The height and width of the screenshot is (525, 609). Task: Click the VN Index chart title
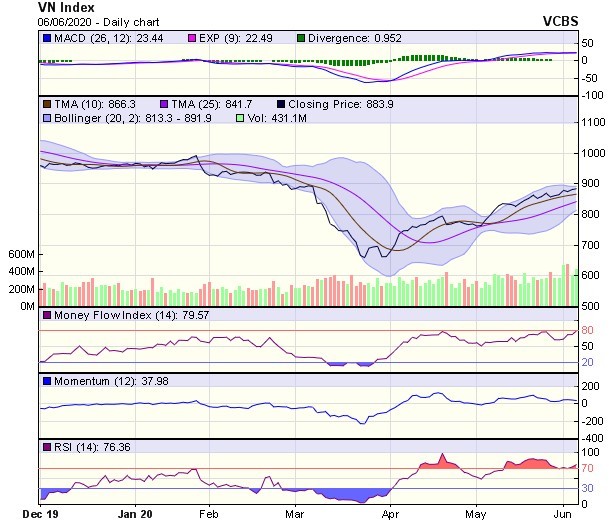pyautogui.click(x=38, y=6)
